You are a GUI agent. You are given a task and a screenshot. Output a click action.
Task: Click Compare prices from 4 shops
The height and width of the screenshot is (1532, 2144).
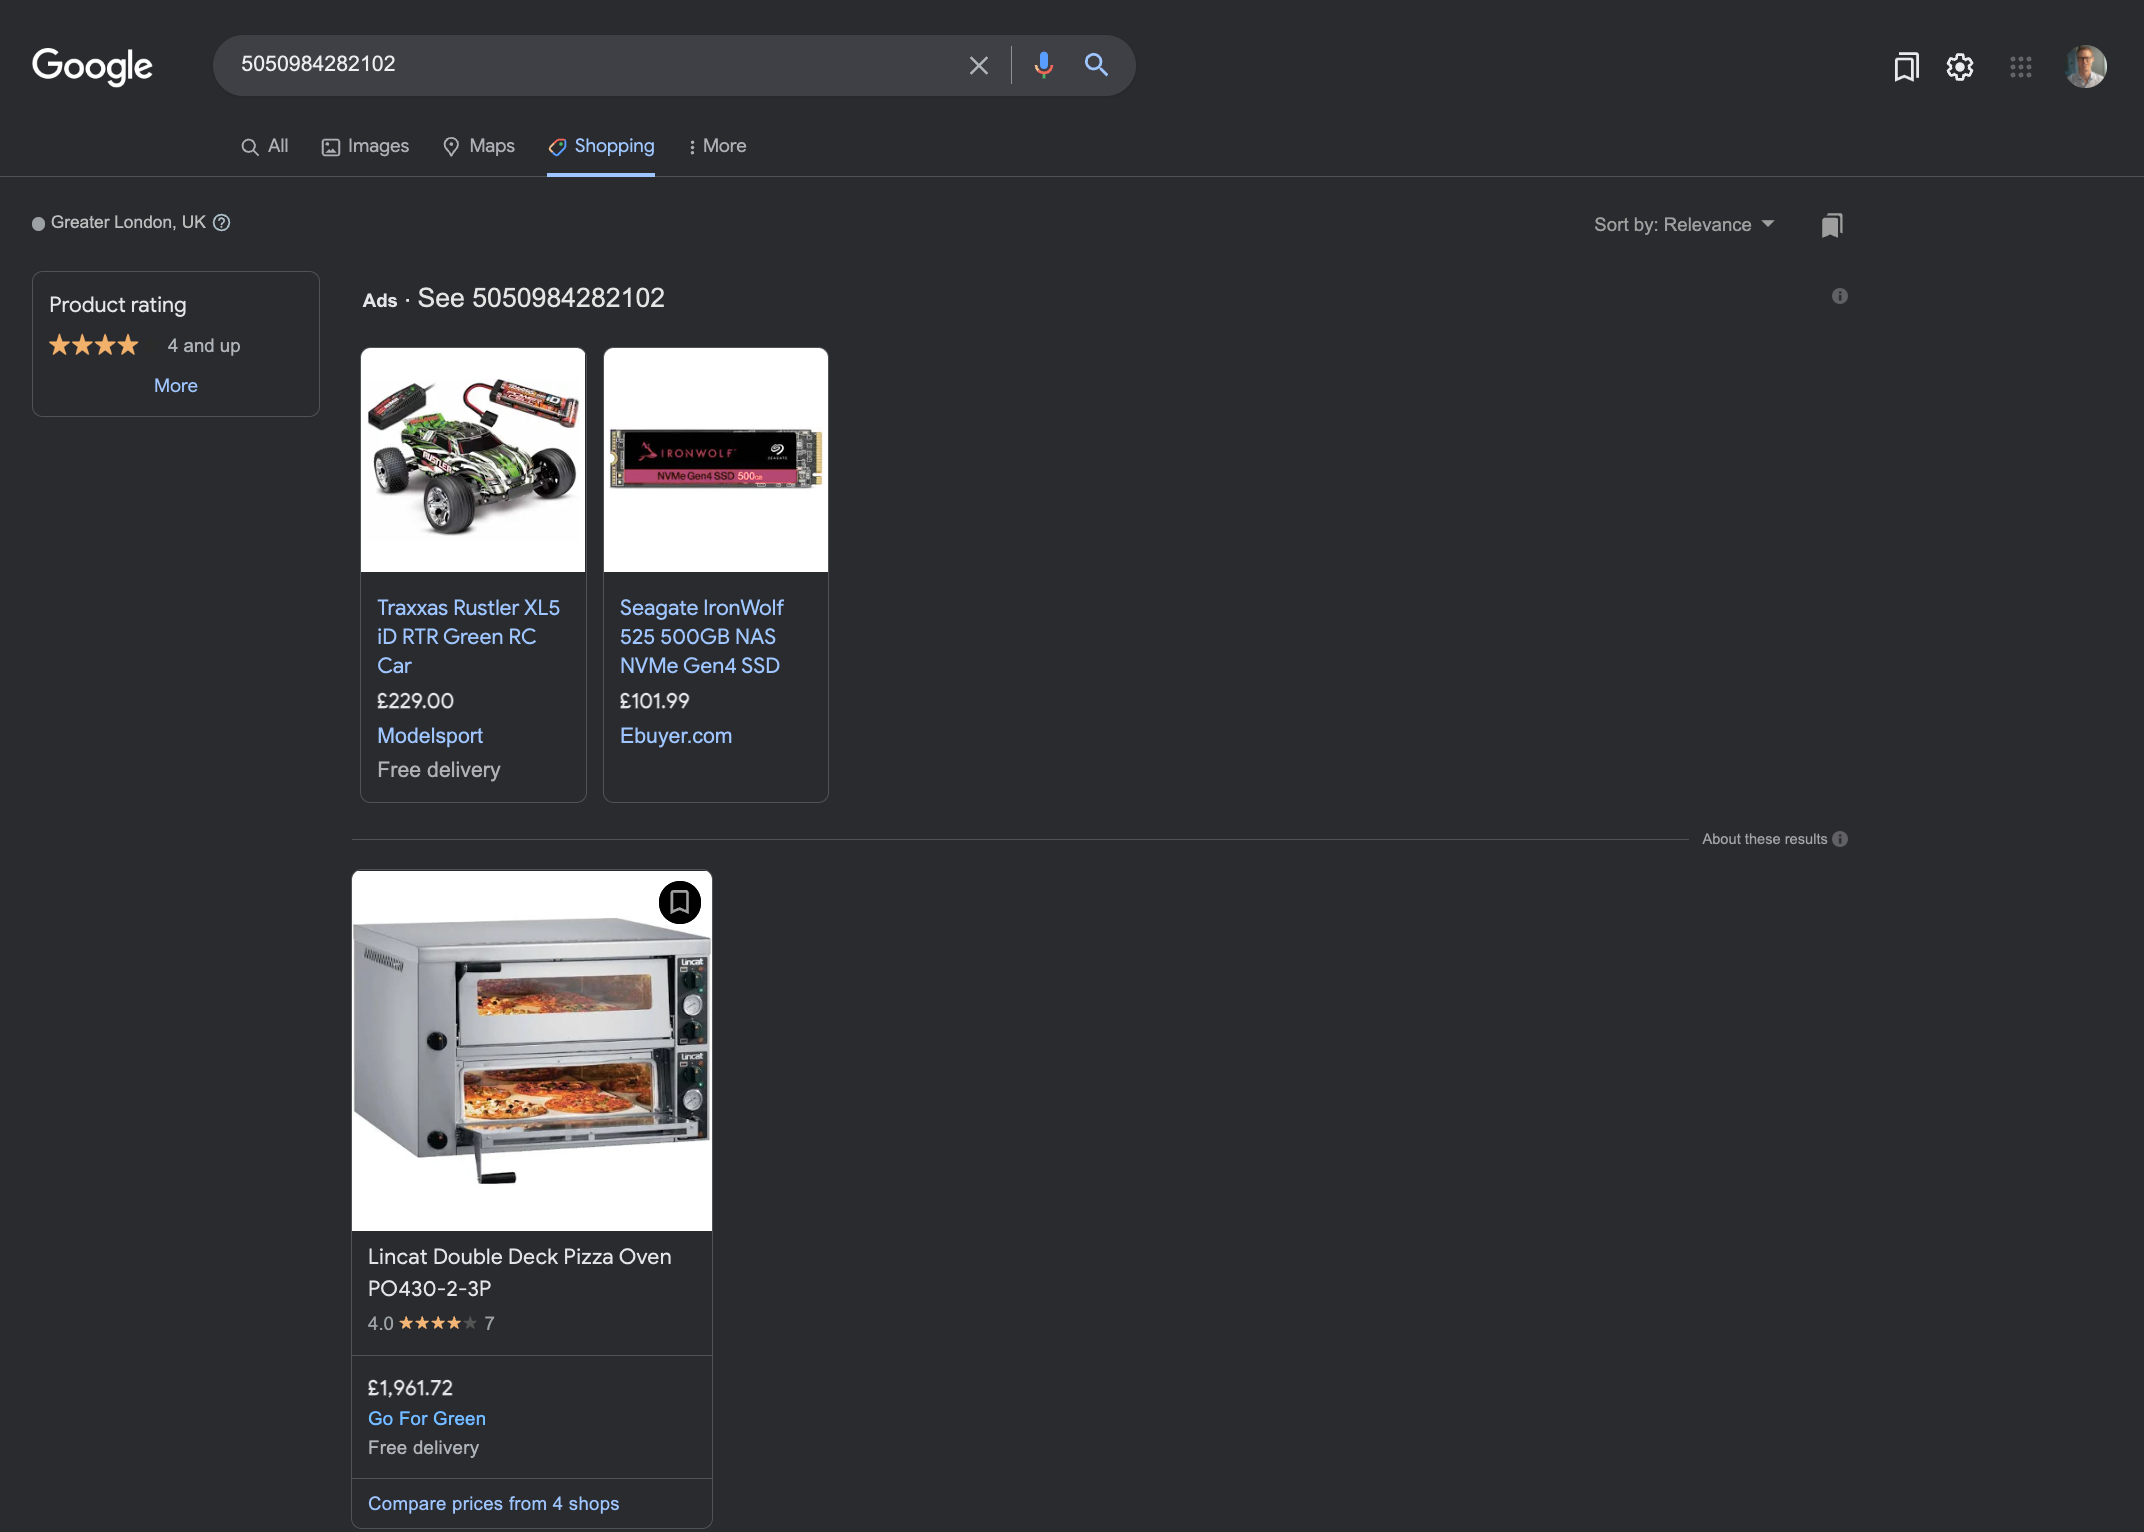coord(493,1503)
